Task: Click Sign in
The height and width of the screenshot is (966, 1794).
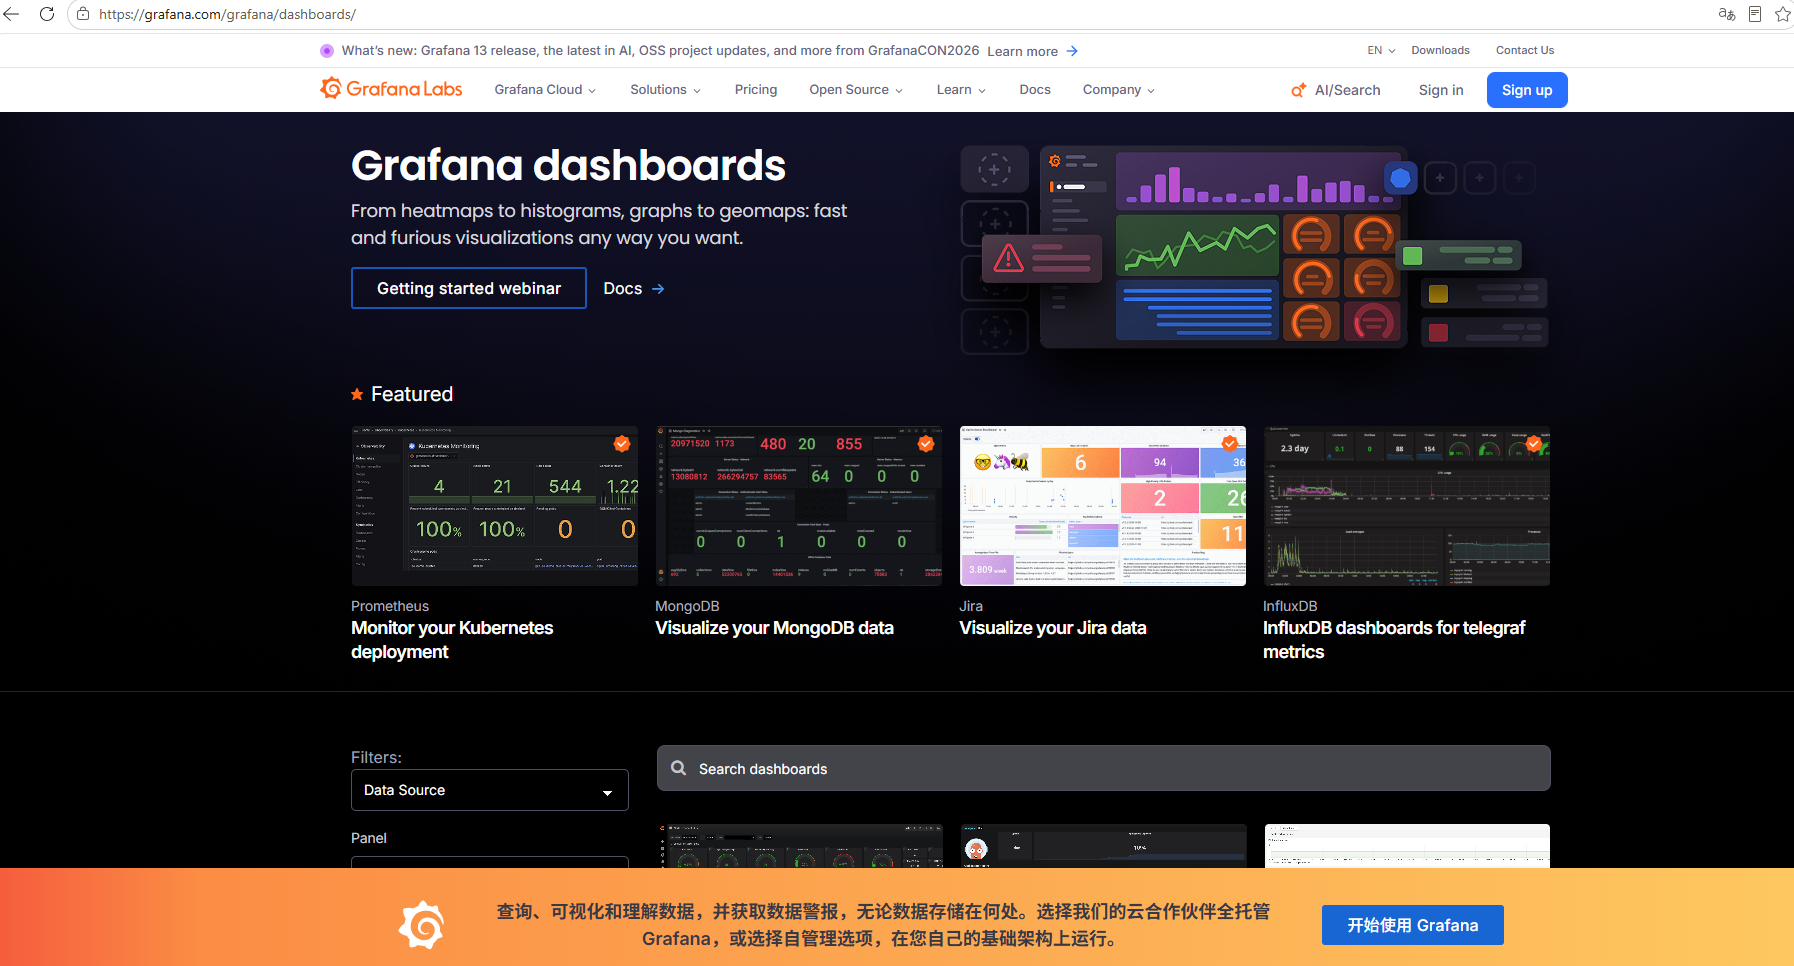Action: 1441,90
